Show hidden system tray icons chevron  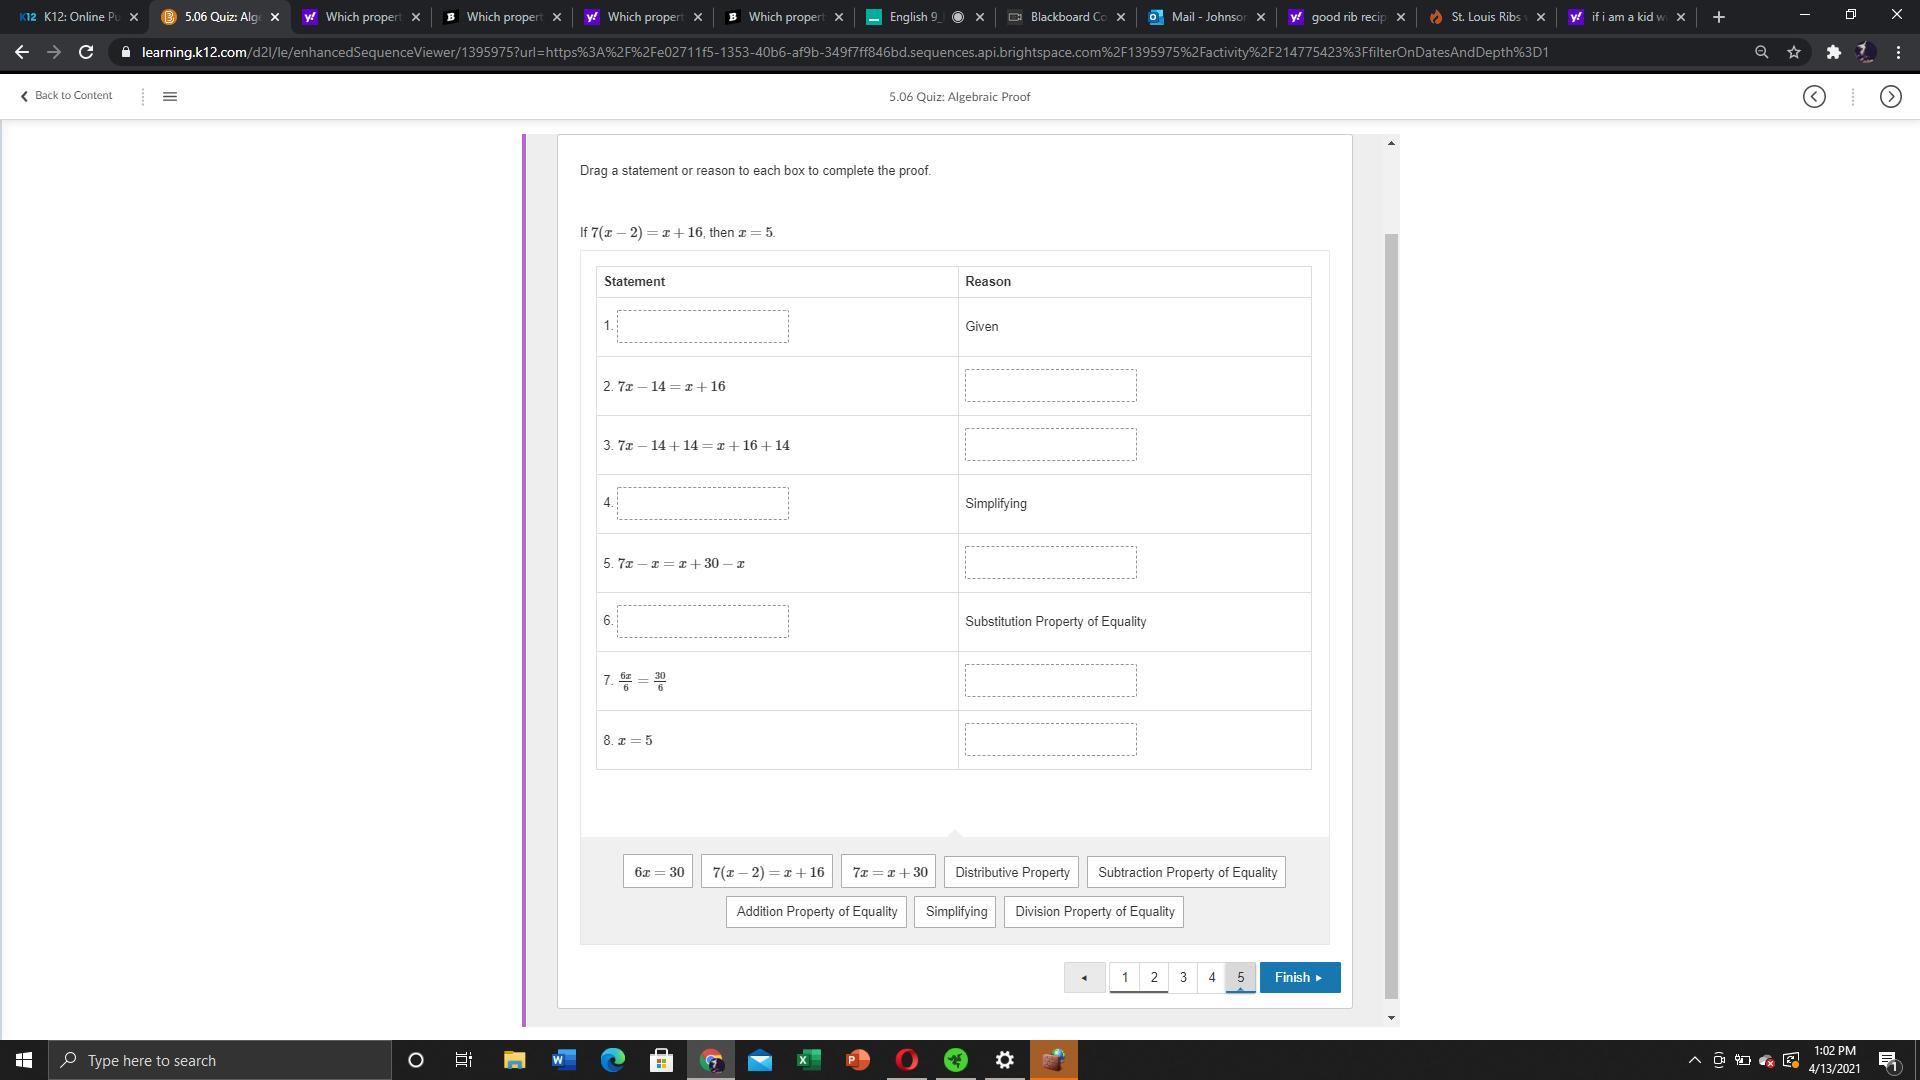click(x=1694, y=1060)
